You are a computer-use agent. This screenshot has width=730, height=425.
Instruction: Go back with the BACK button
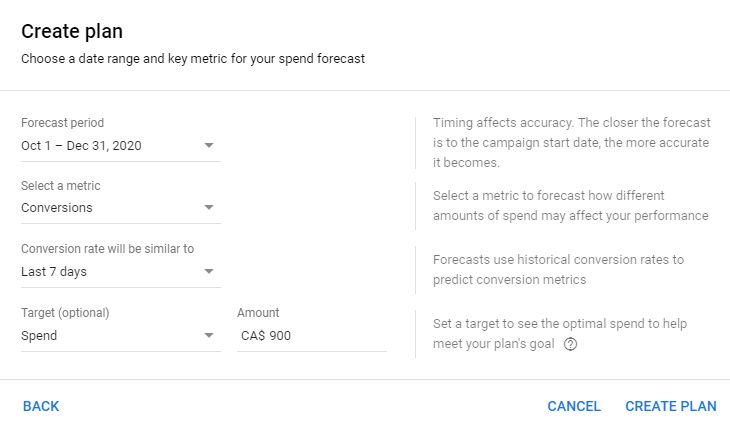click(x=41, y=406)
